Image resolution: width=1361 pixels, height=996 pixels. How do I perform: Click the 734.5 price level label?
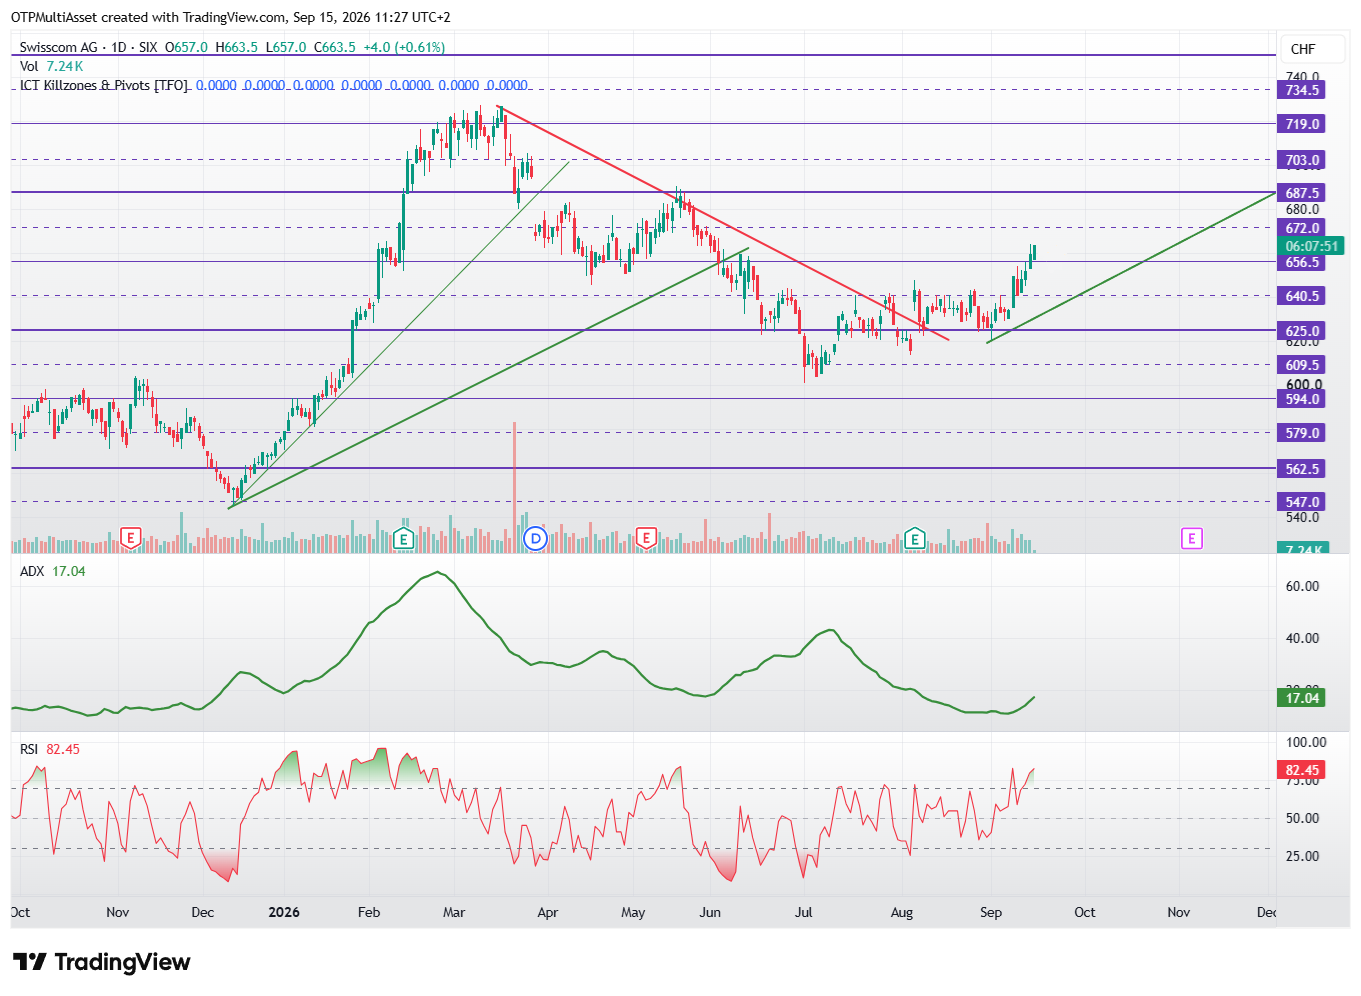[1302, 90]
